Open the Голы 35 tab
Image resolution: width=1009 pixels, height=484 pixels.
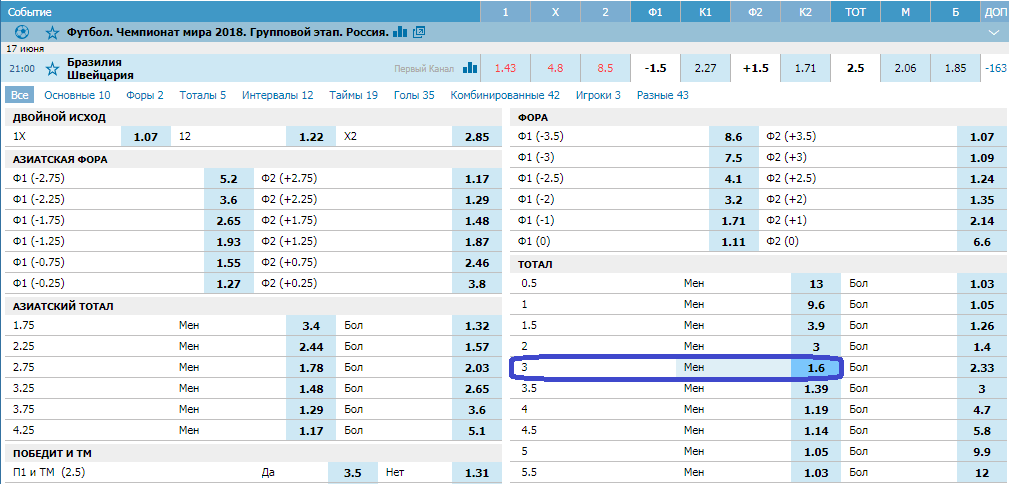tap(414, 95)
